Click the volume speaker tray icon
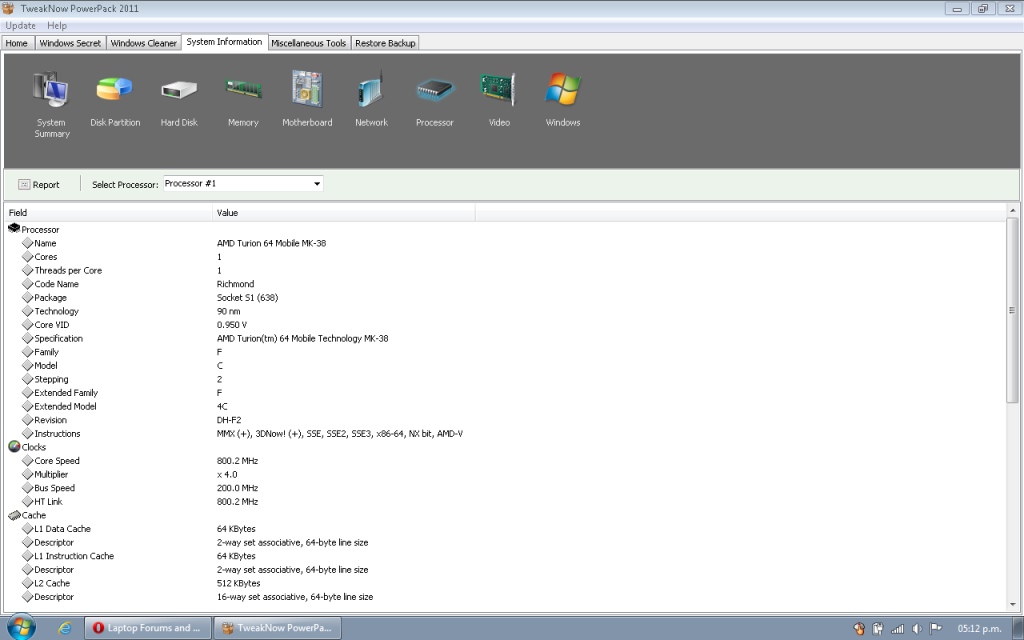The width and height of the screenshot is (1024, 640). (x=917, y=628)
